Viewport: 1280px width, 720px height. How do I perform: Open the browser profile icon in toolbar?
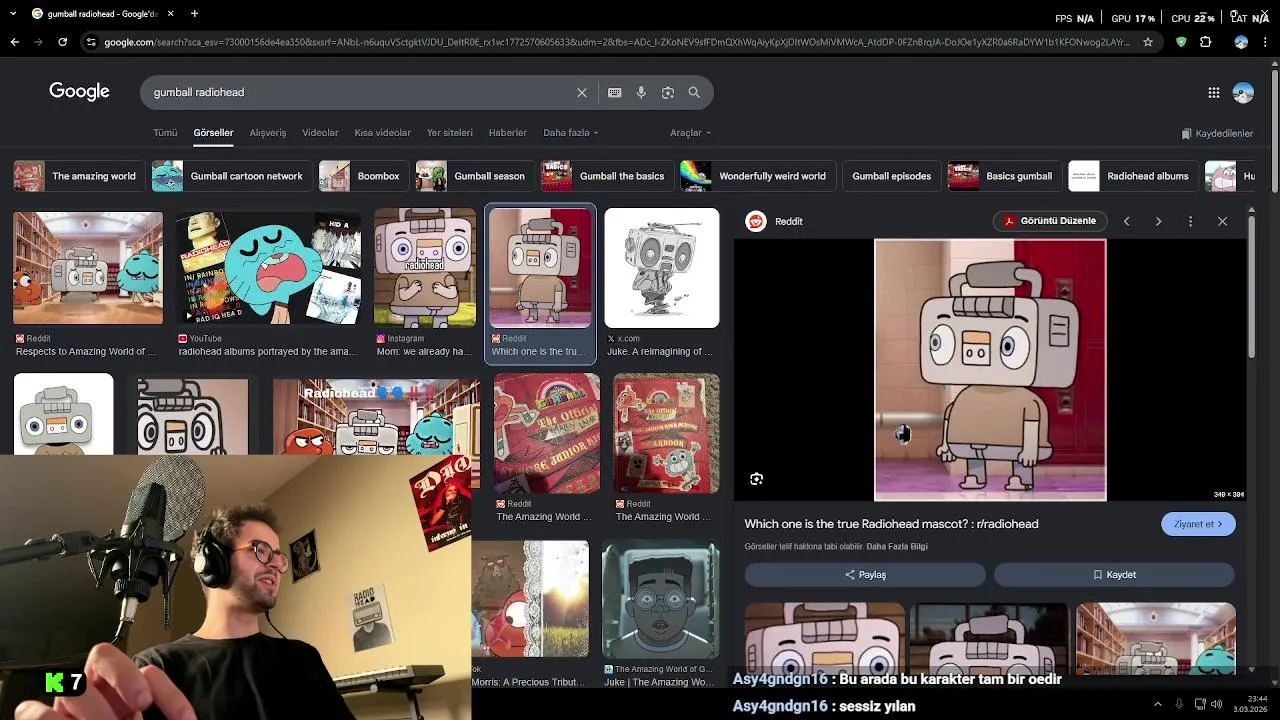click(x=1241, y=42)
